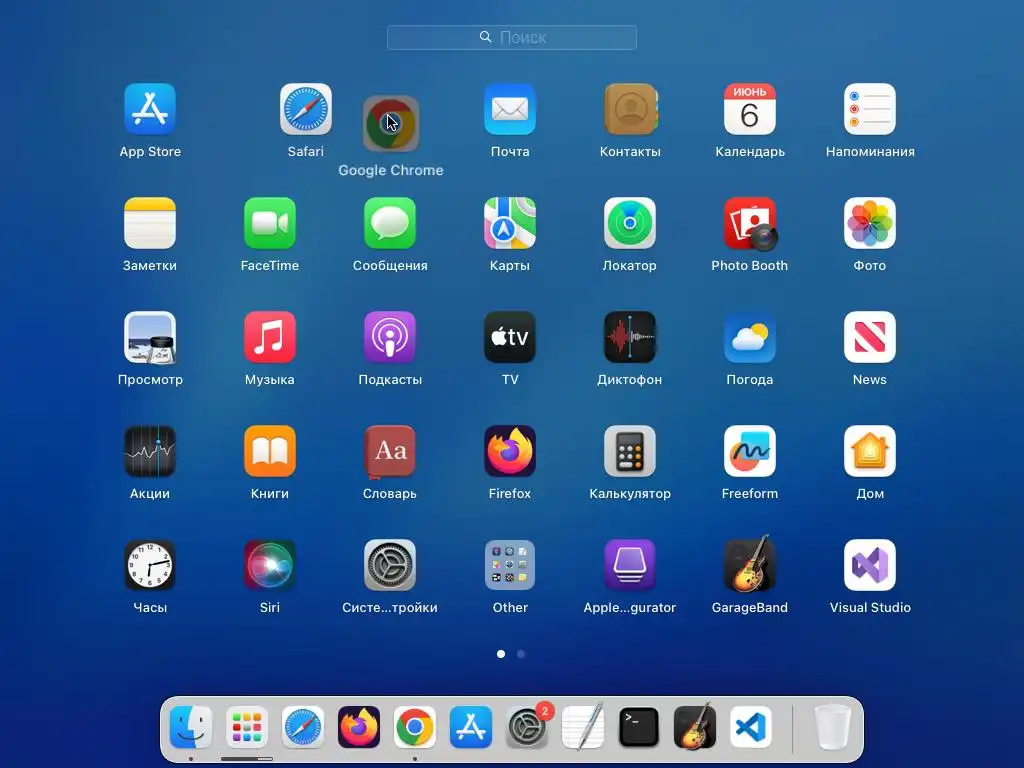Image resolution: width=1024 pixels, height=768 pixels.
Task: Click Launchpad icon in the Dock
Action: [247, 727]
